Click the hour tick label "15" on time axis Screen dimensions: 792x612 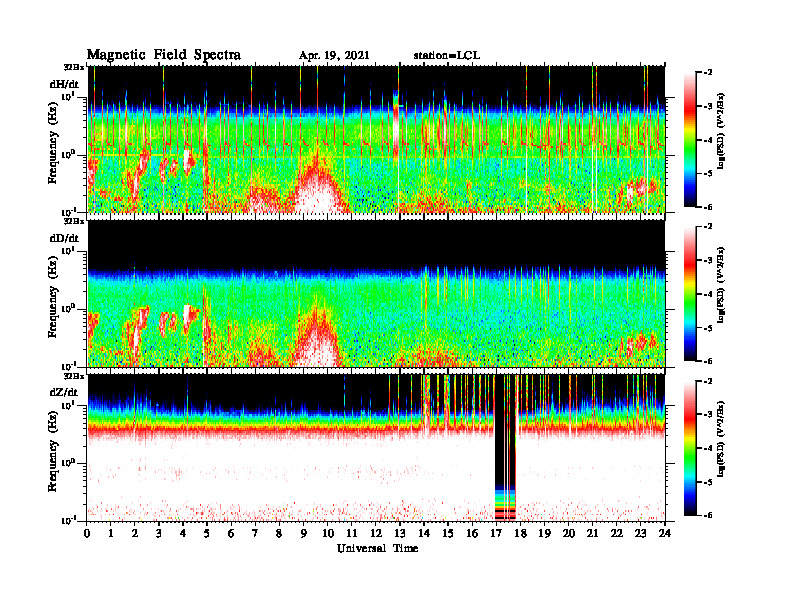tap(448, 534)
